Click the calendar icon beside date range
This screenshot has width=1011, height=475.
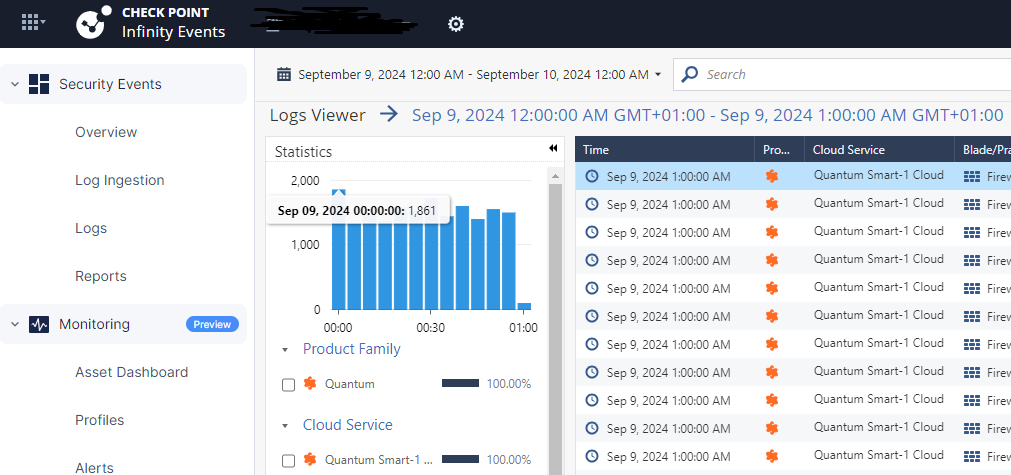284,74
